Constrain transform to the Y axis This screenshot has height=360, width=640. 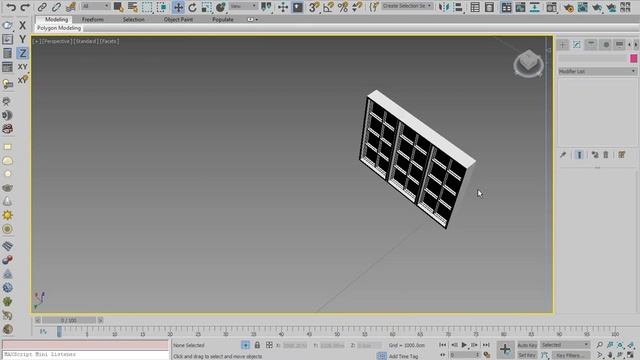[22, 39]
